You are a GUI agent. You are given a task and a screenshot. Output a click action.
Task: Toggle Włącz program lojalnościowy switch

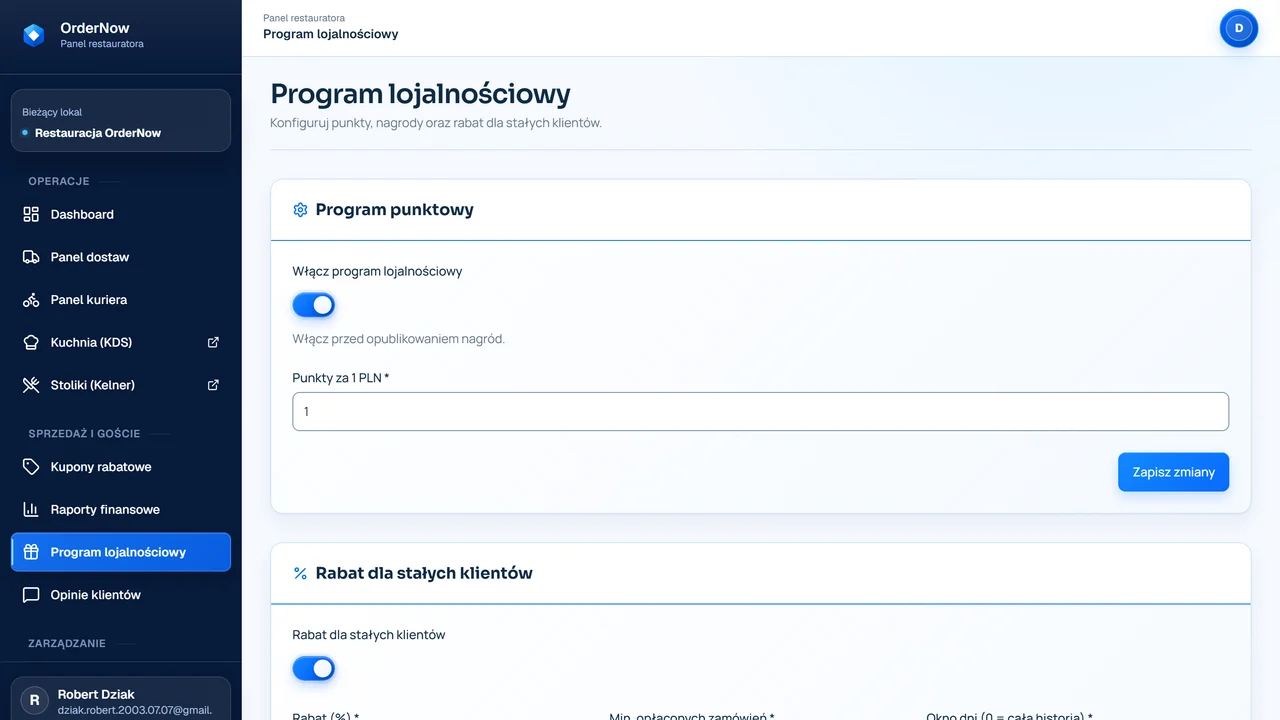point(313,305)
